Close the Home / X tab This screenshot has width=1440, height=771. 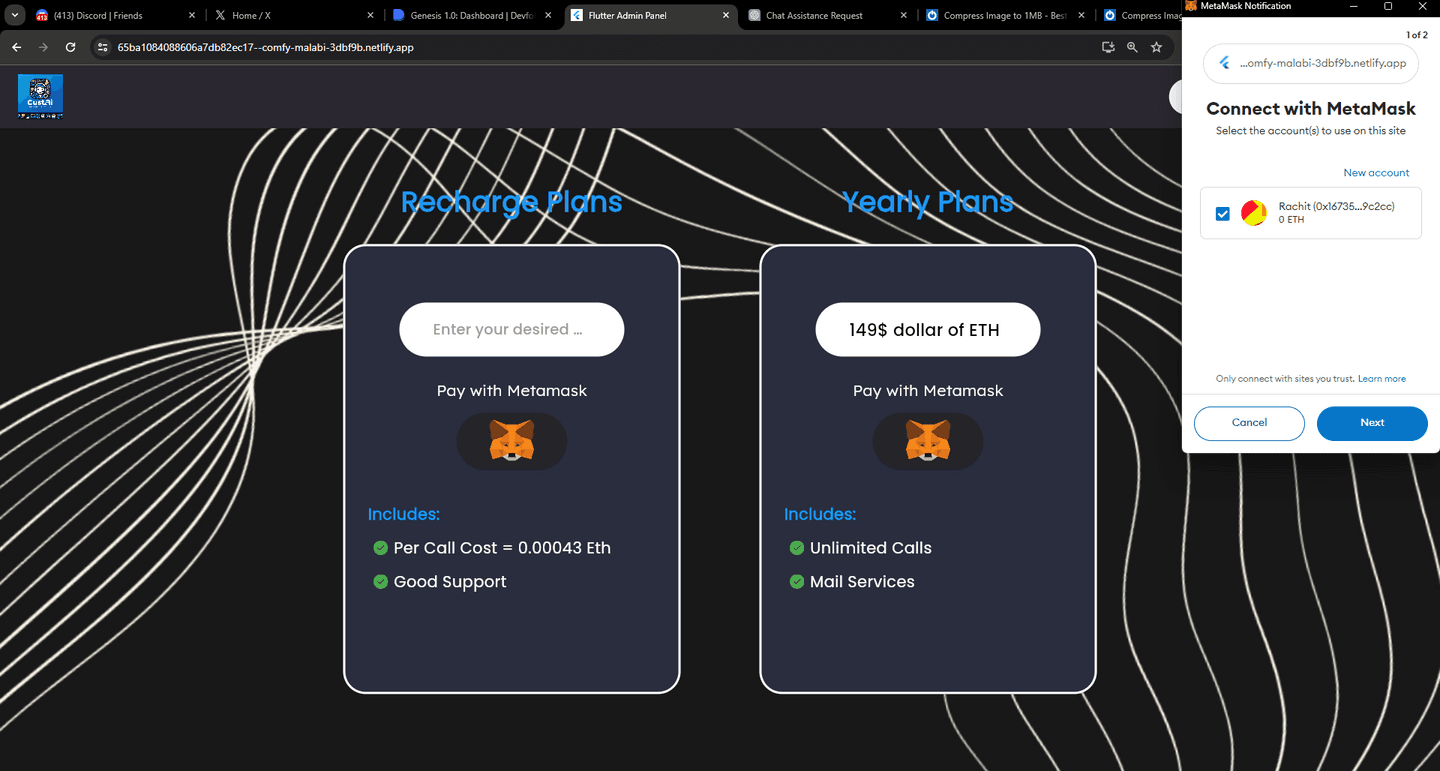(x=370, y=16)
